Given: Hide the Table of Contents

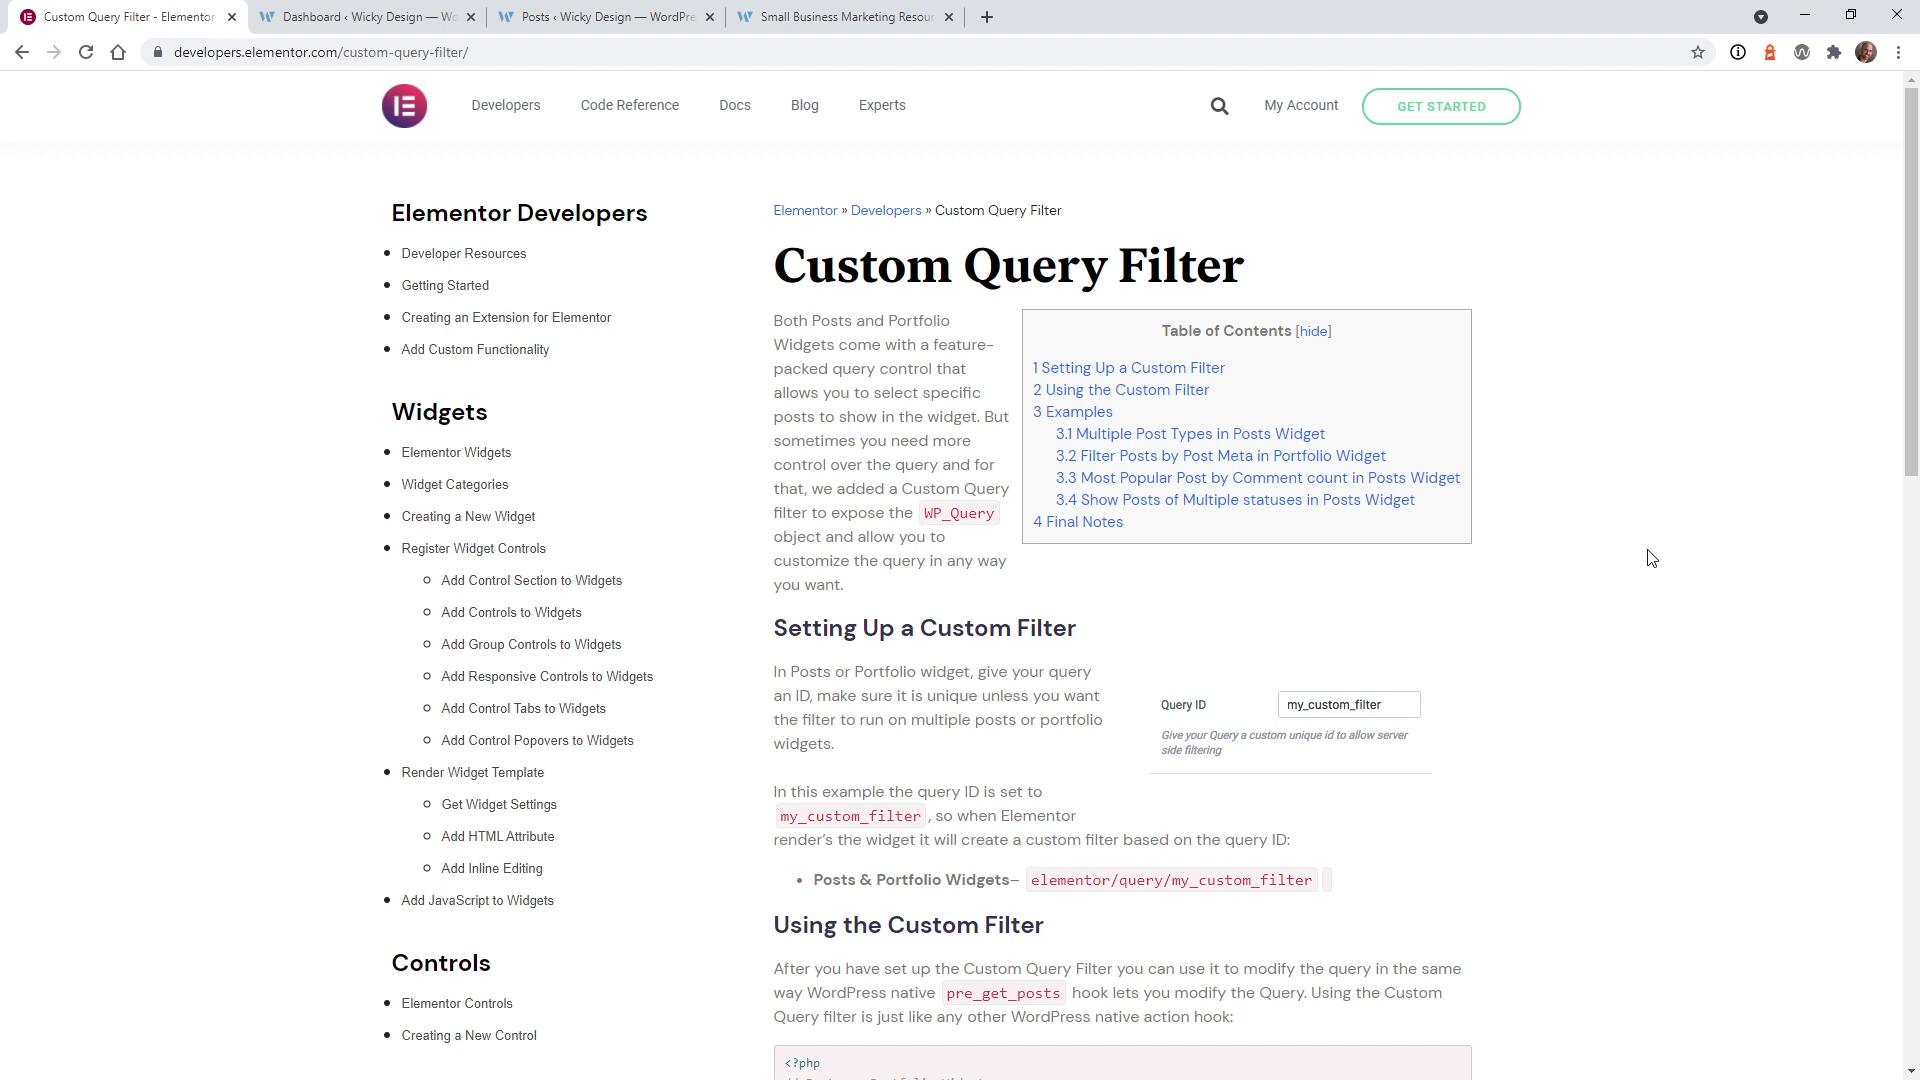Looking at the screenshot, I should point(1313,331).
